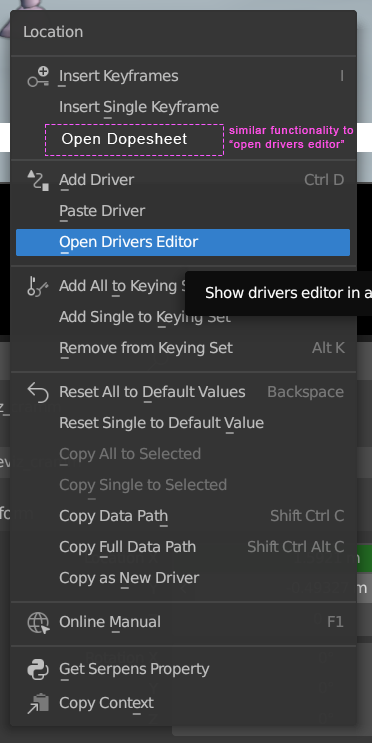Image resolution: width=372 pixels, height=743 pixels.
Task: Select Add Single to Keying Set
Action: 183,317
